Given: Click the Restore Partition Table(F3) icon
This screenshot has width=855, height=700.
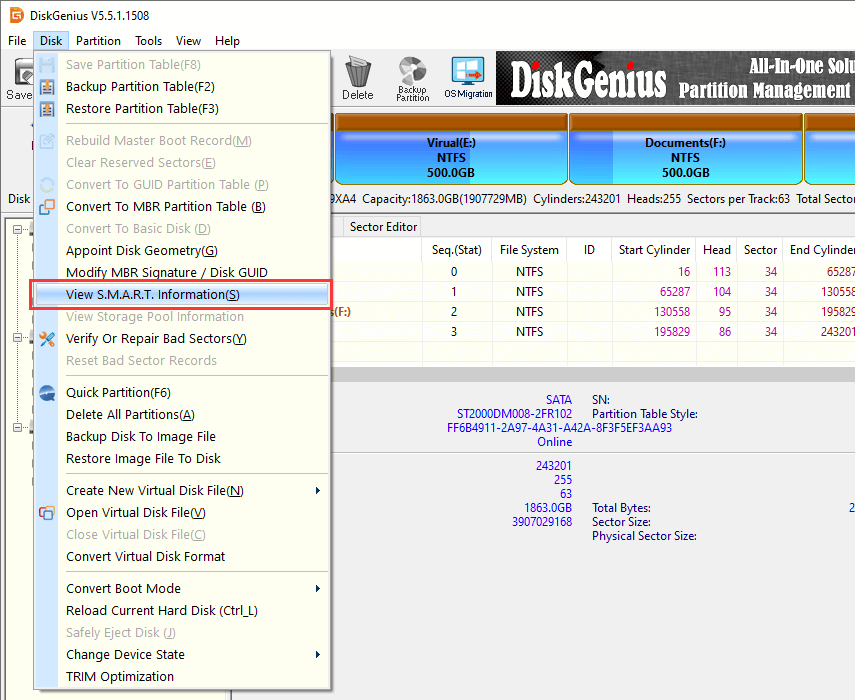Looking at the screenshot, I should [47, 109].
